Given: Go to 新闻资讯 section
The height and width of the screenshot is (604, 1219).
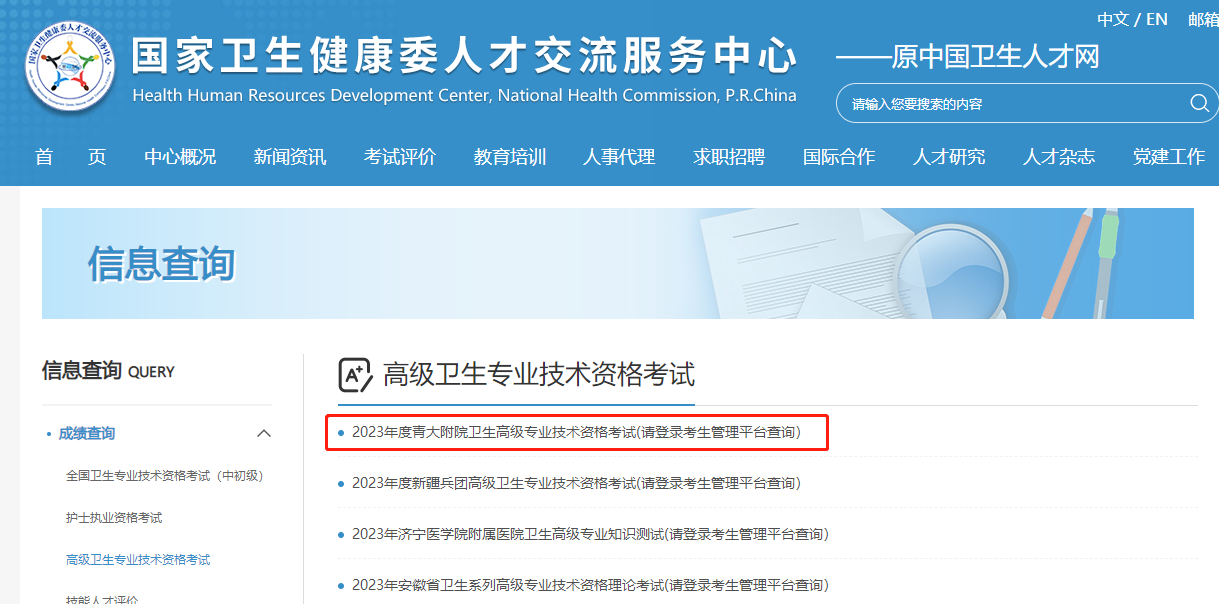Looking at the screenshot, I should (290, 157).
